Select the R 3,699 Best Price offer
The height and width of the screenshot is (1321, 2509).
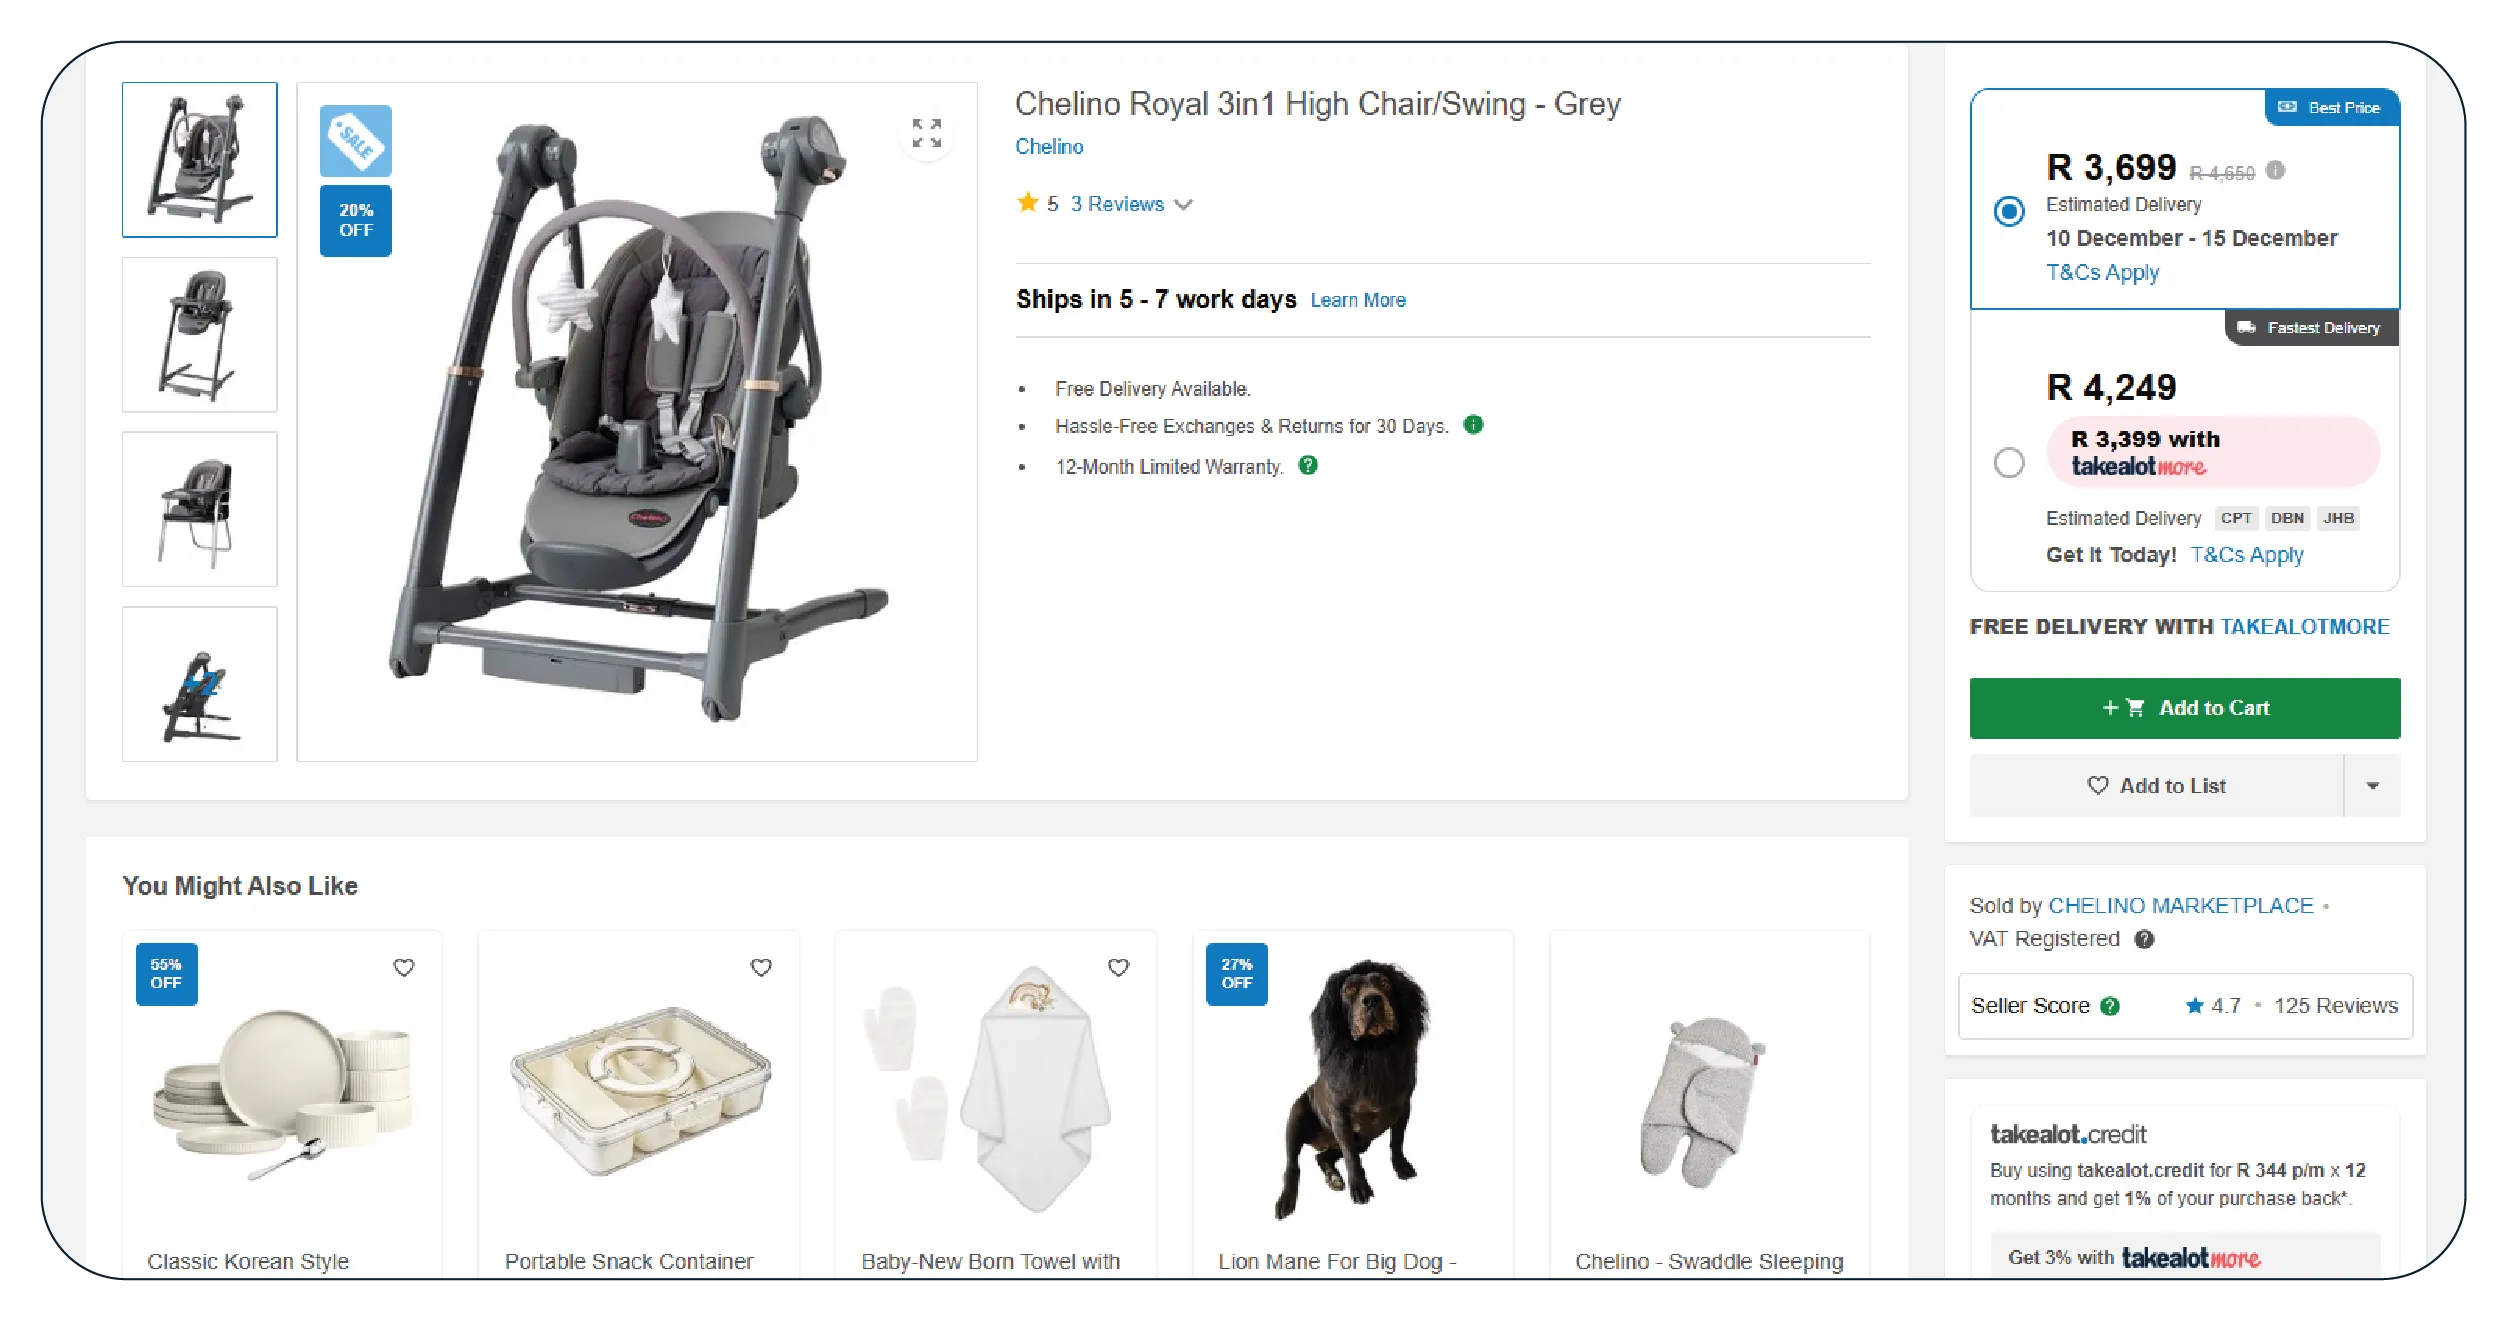pos(2009,211)
